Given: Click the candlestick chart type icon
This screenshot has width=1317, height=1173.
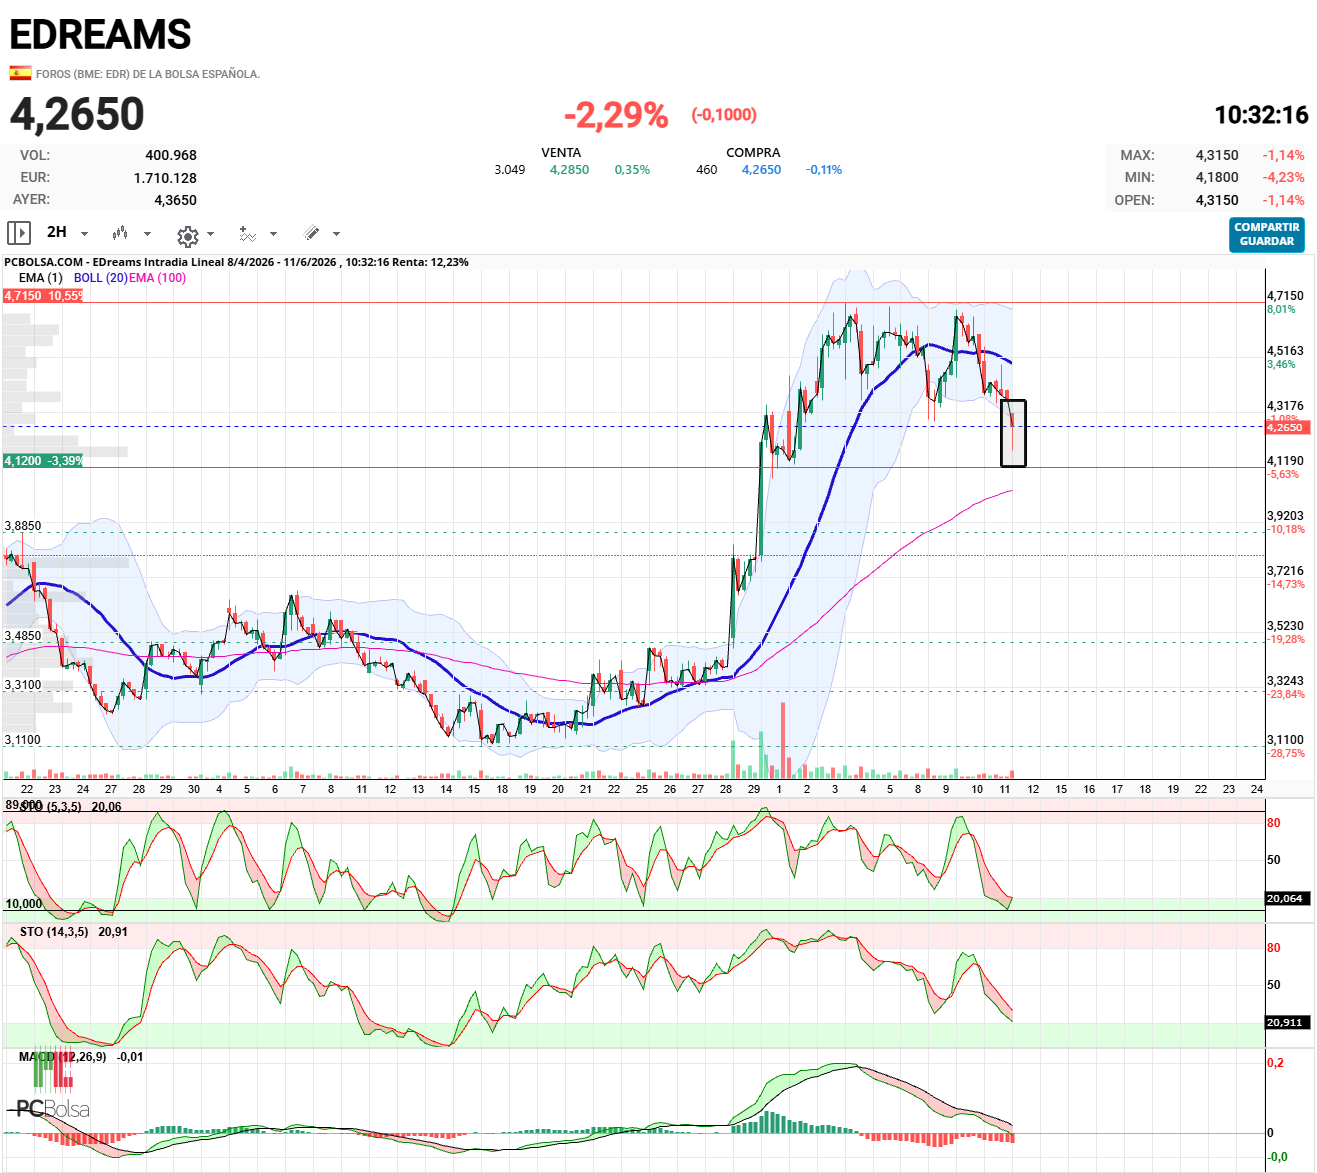Looking at the screenshot, I should pos(120,233).
